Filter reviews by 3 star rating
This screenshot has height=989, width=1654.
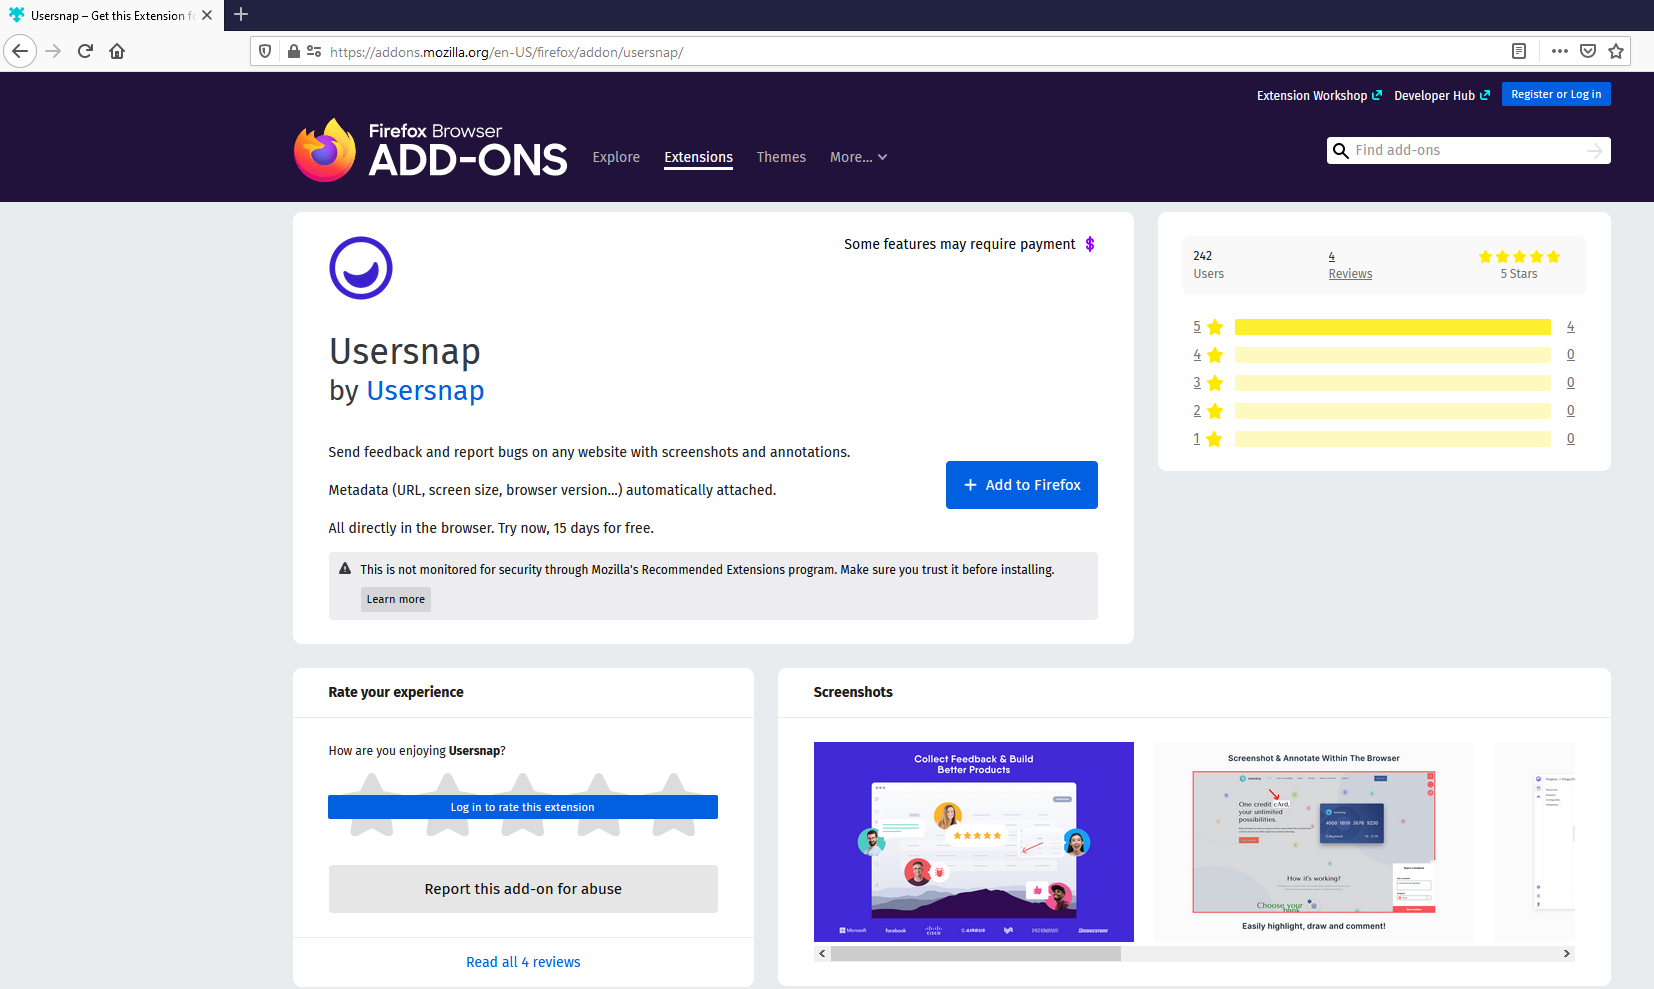click(1208, 383)
